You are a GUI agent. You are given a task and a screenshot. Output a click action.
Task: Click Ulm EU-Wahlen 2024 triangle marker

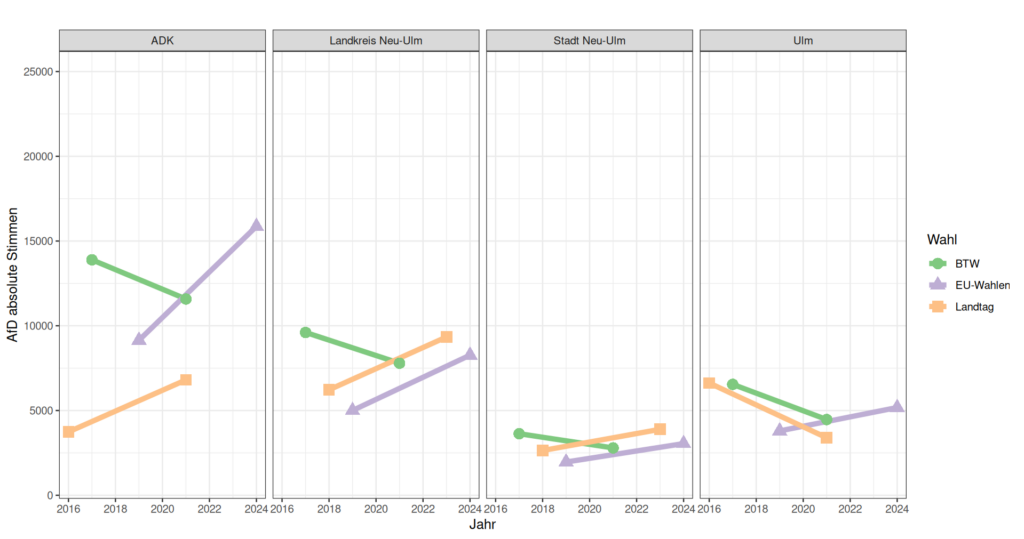tap(897, 407)
